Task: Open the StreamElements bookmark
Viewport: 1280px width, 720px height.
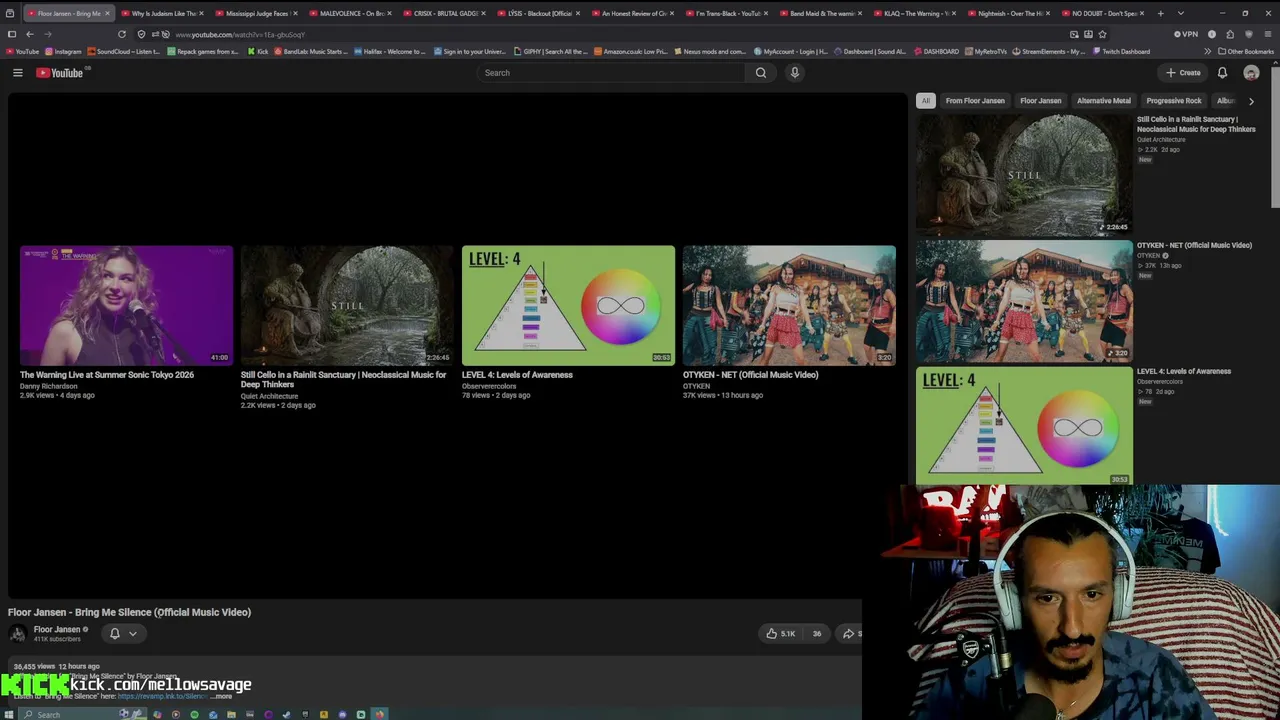Action: click(x=1049, y=51)
